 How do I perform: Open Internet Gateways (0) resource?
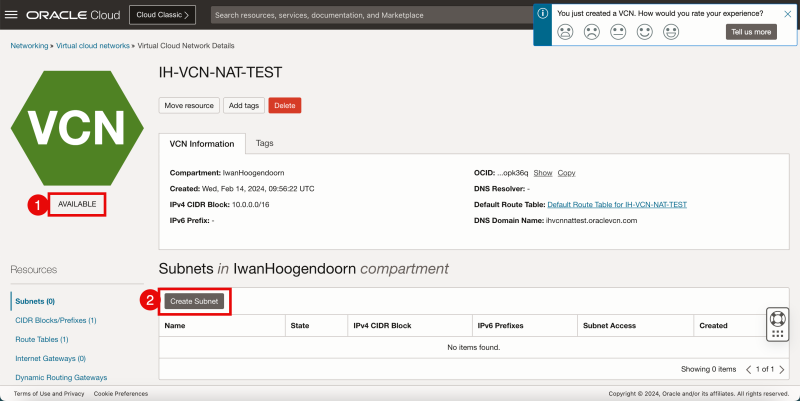coord(51,359)
